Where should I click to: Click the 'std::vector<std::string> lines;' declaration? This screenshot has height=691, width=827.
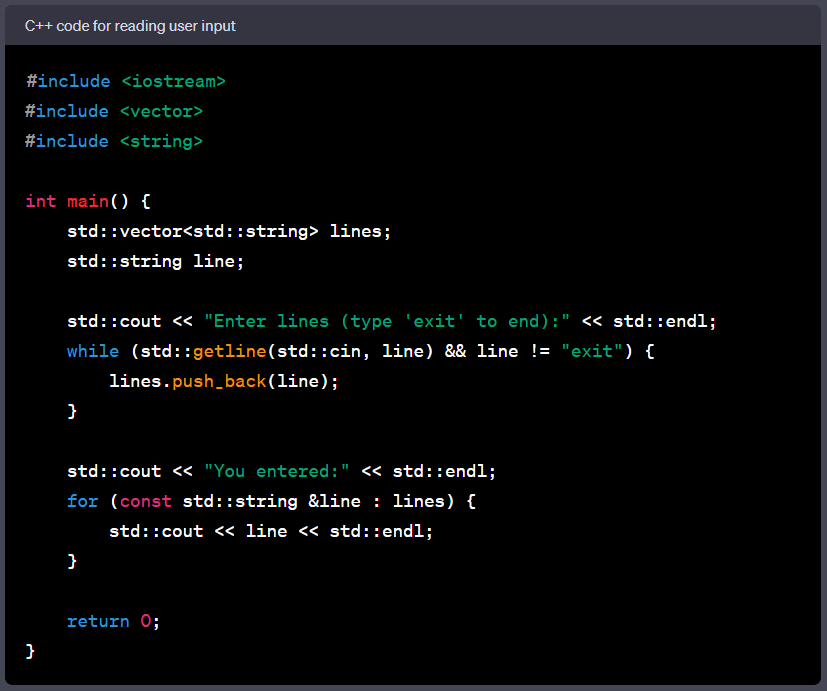pos(228,231)
